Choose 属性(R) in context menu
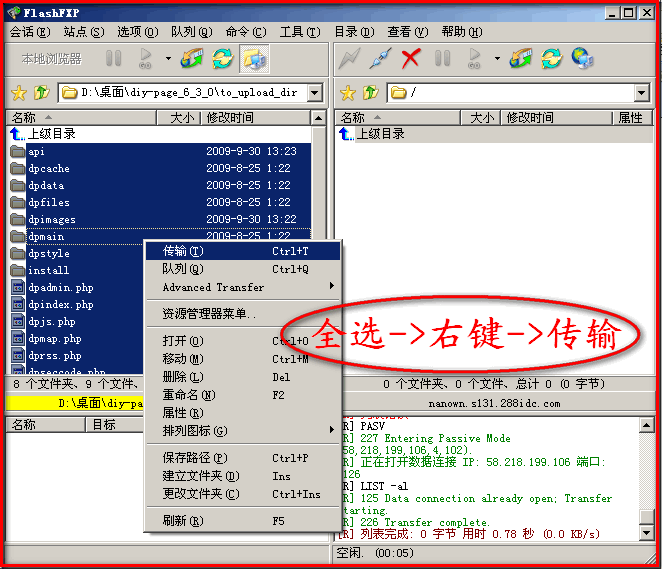The image size is (662, 569). (x=243, y=413)
